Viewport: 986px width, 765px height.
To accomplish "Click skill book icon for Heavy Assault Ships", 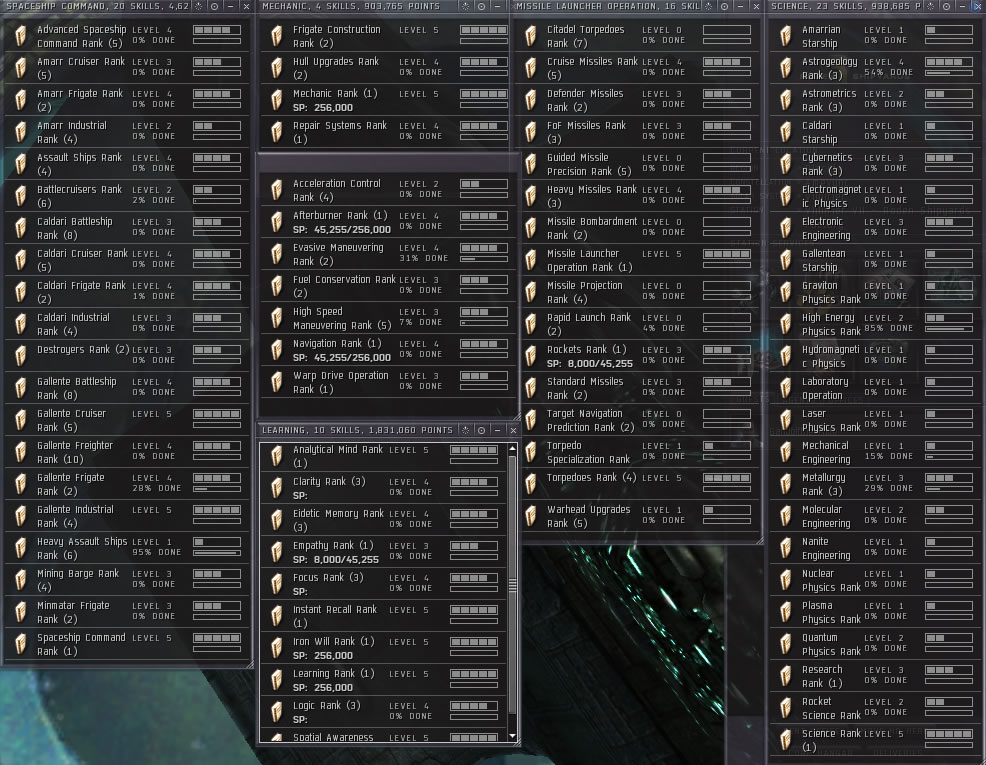I will pos(21,548).
